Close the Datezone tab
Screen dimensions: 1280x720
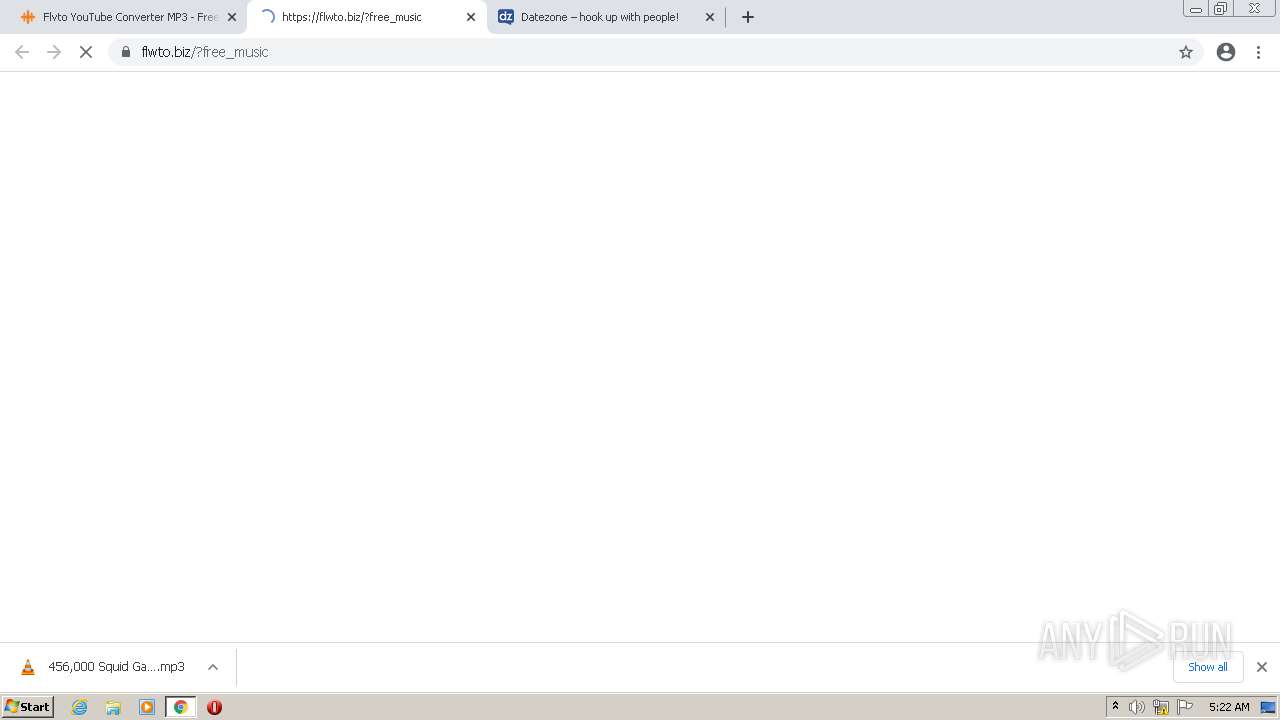point(710,17)
